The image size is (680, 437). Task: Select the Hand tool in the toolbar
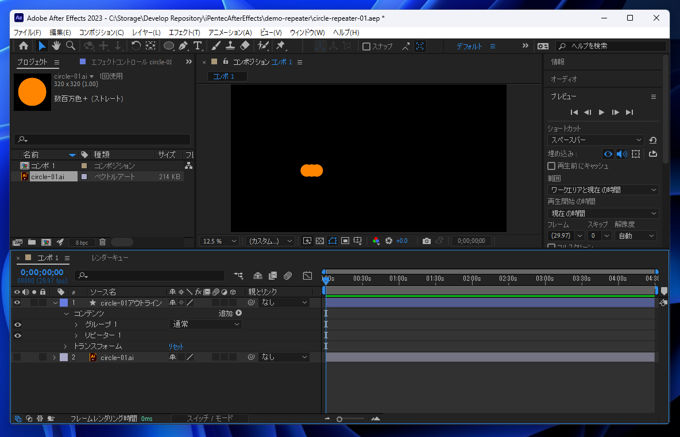click(x=56, y=46)
